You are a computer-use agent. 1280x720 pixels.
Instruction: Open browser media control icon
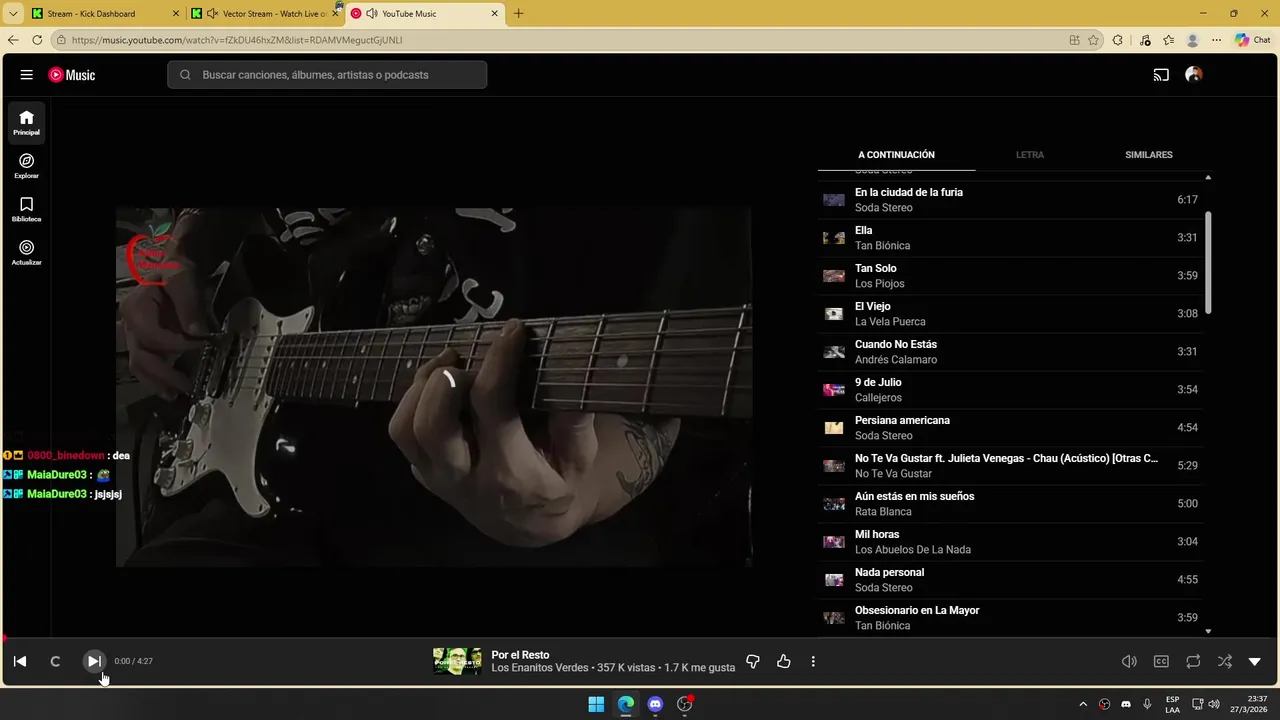[1144, 40]
